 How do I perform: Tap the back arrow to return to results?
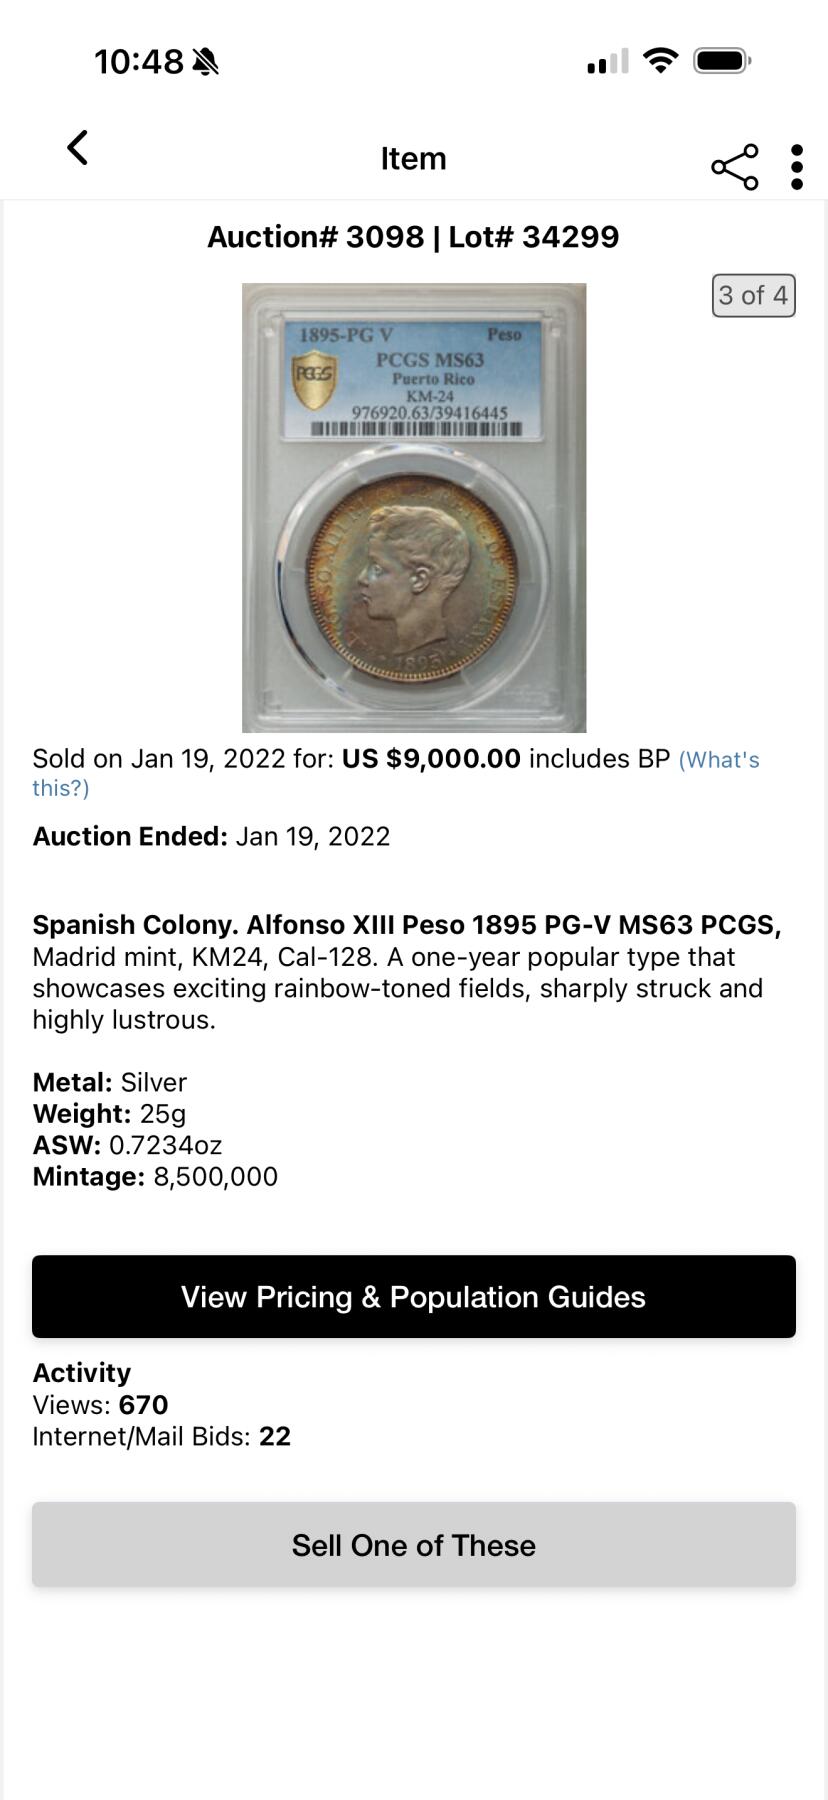(78, 148)
